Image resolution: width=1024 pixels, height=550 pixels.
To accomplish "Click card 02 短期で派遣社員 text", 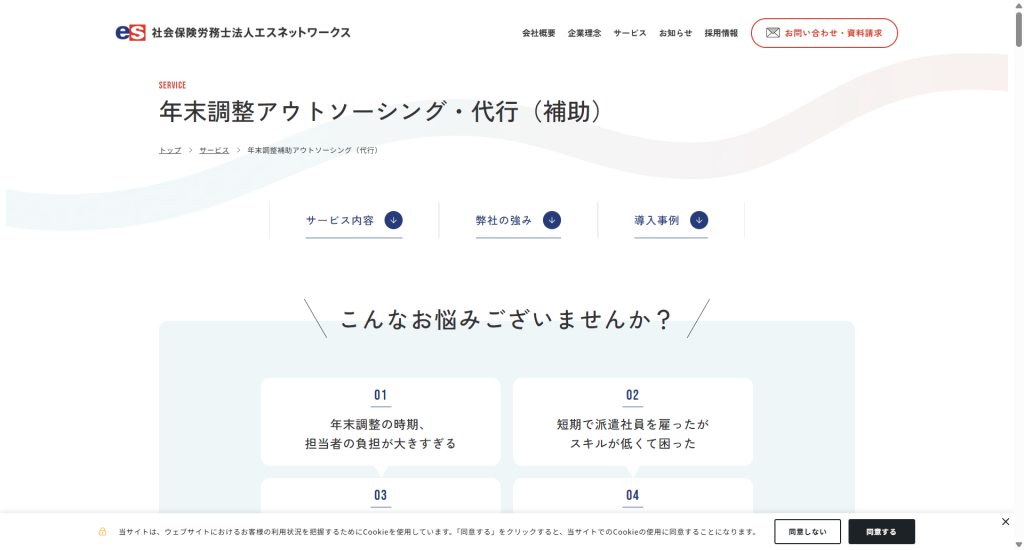I will click(x=633, y=434).
